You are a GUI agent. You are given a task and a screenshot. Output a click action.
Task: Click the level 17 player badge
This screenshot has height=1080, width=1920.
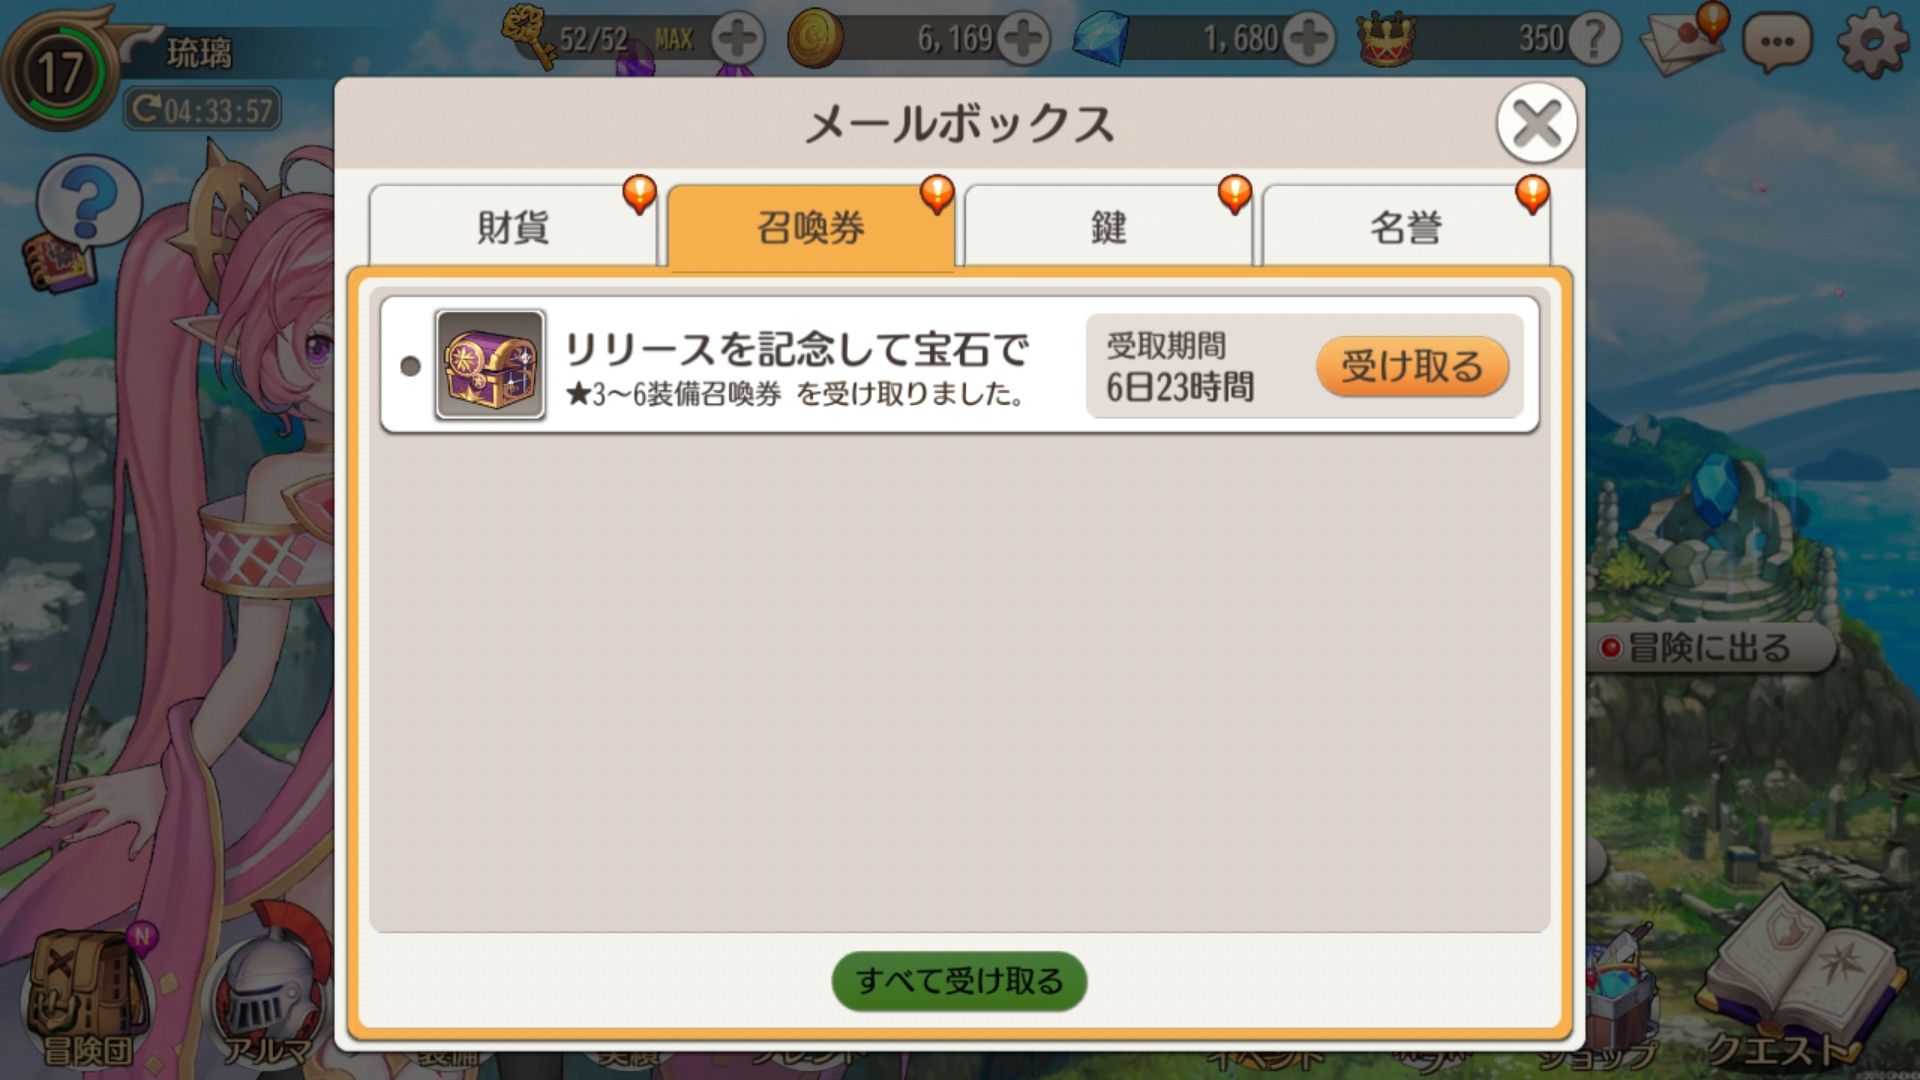pos(58,70)
